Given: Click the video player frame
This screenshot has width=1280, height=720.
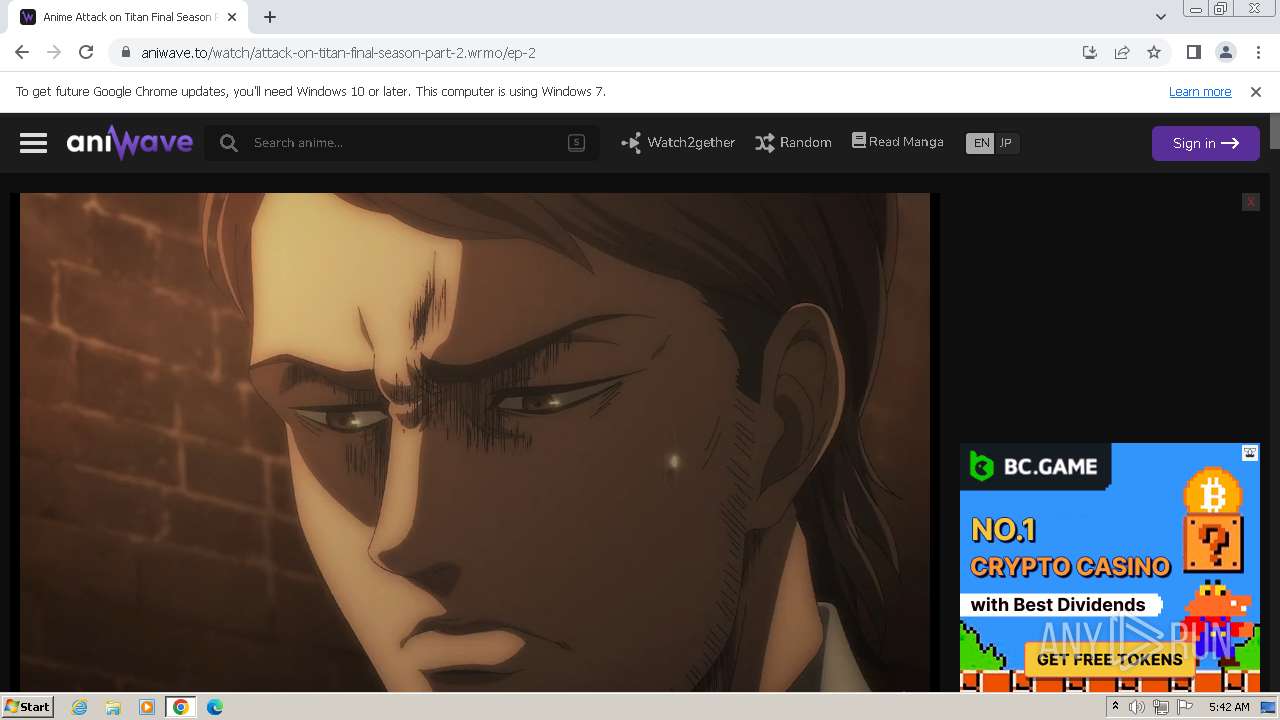Looking at the screenshot, I should coord(475,442).
